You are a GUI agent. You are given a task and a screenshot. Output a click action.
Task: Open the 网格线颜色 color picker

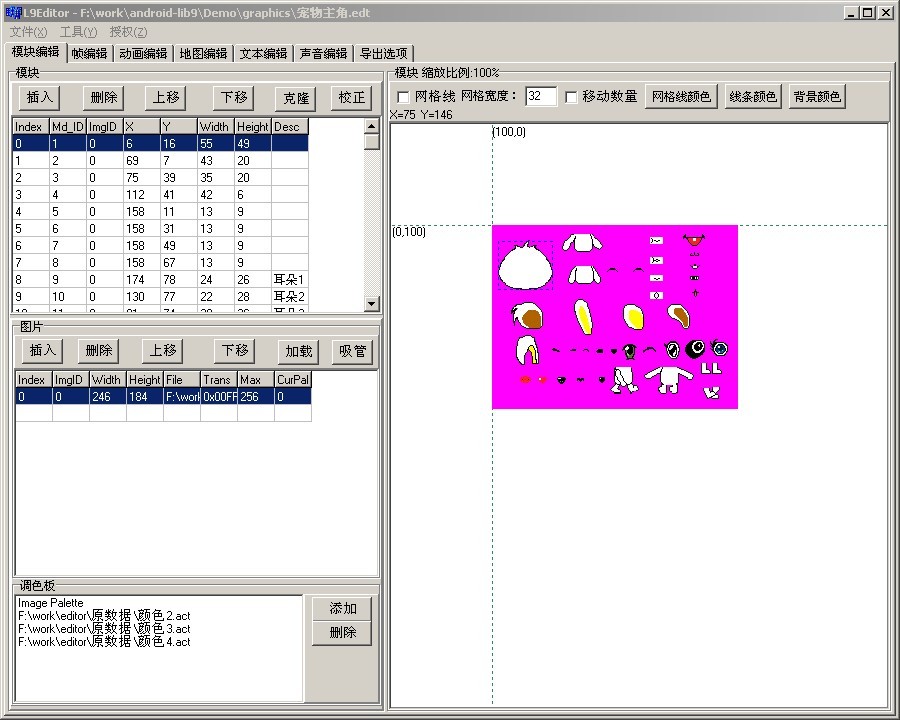tap(681, 96)
